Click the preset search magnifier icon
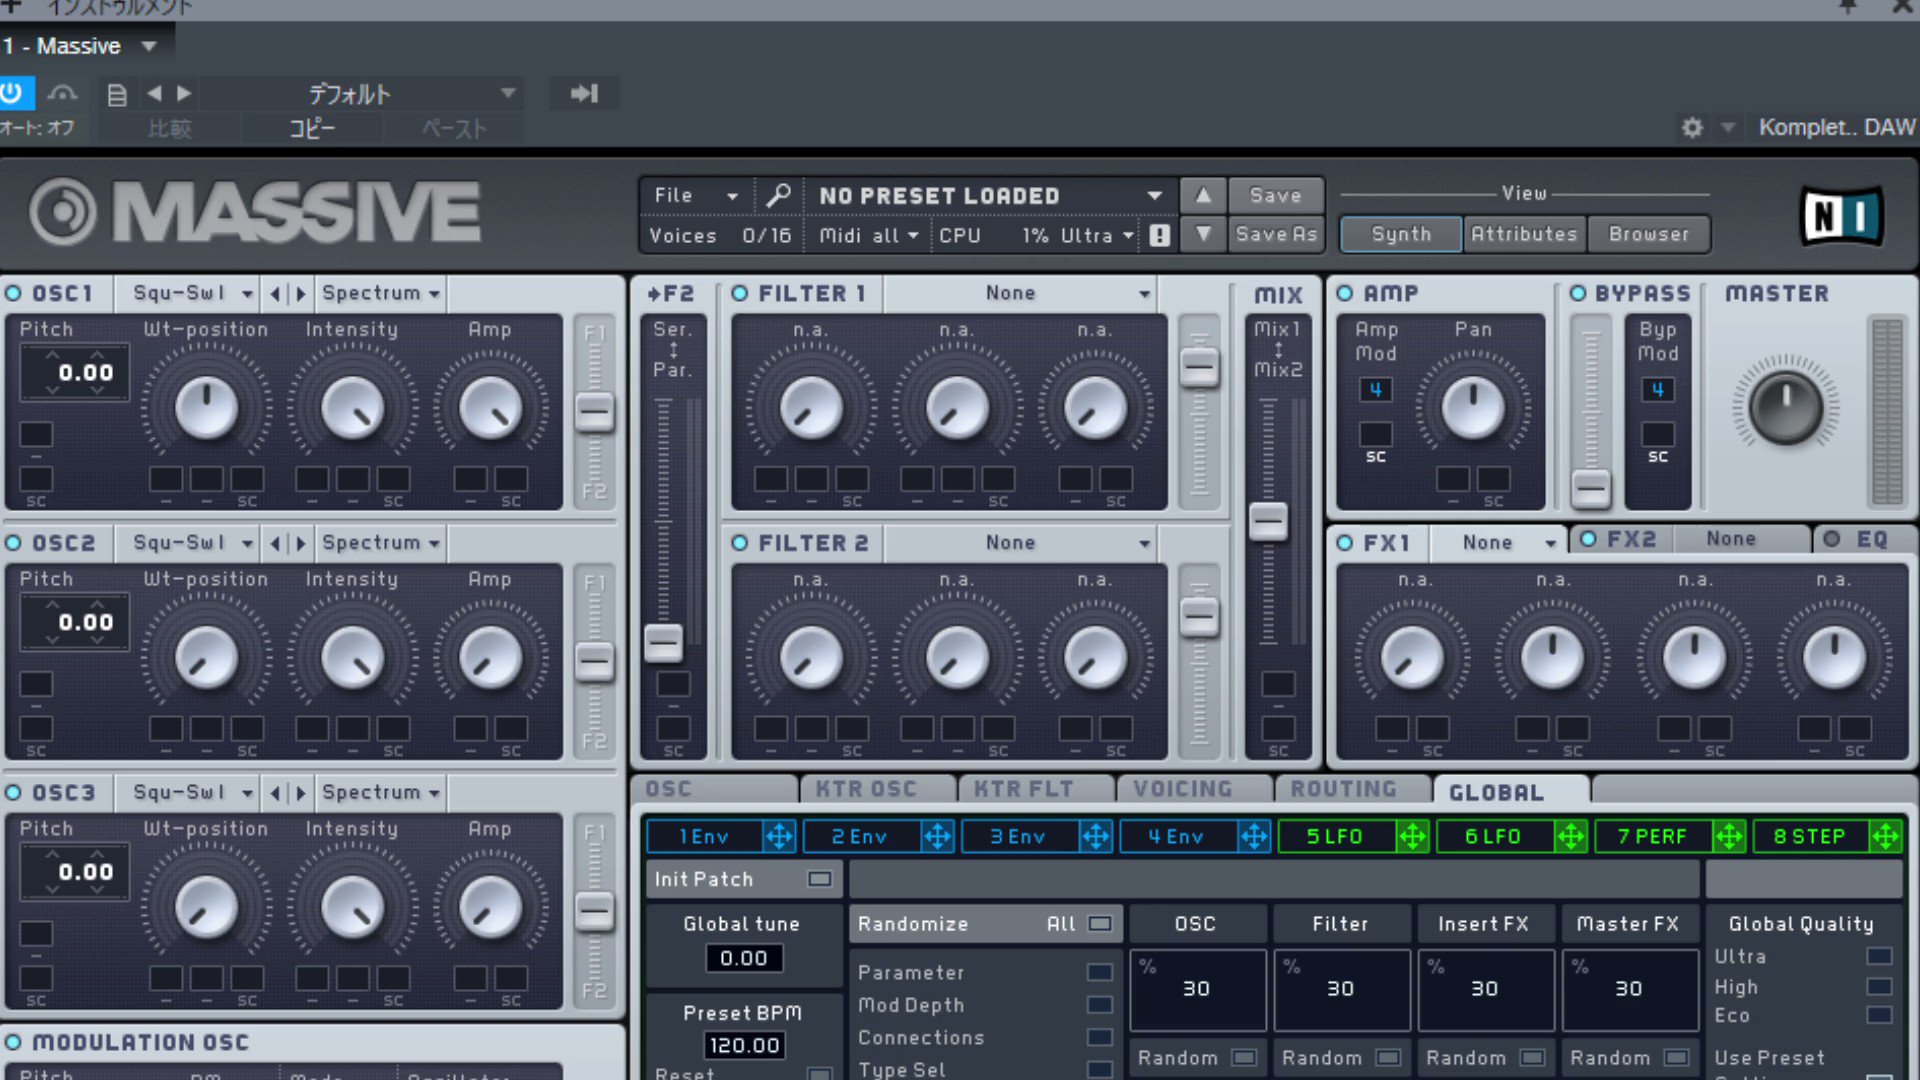1920x1080 pixels. coord(778,195)
